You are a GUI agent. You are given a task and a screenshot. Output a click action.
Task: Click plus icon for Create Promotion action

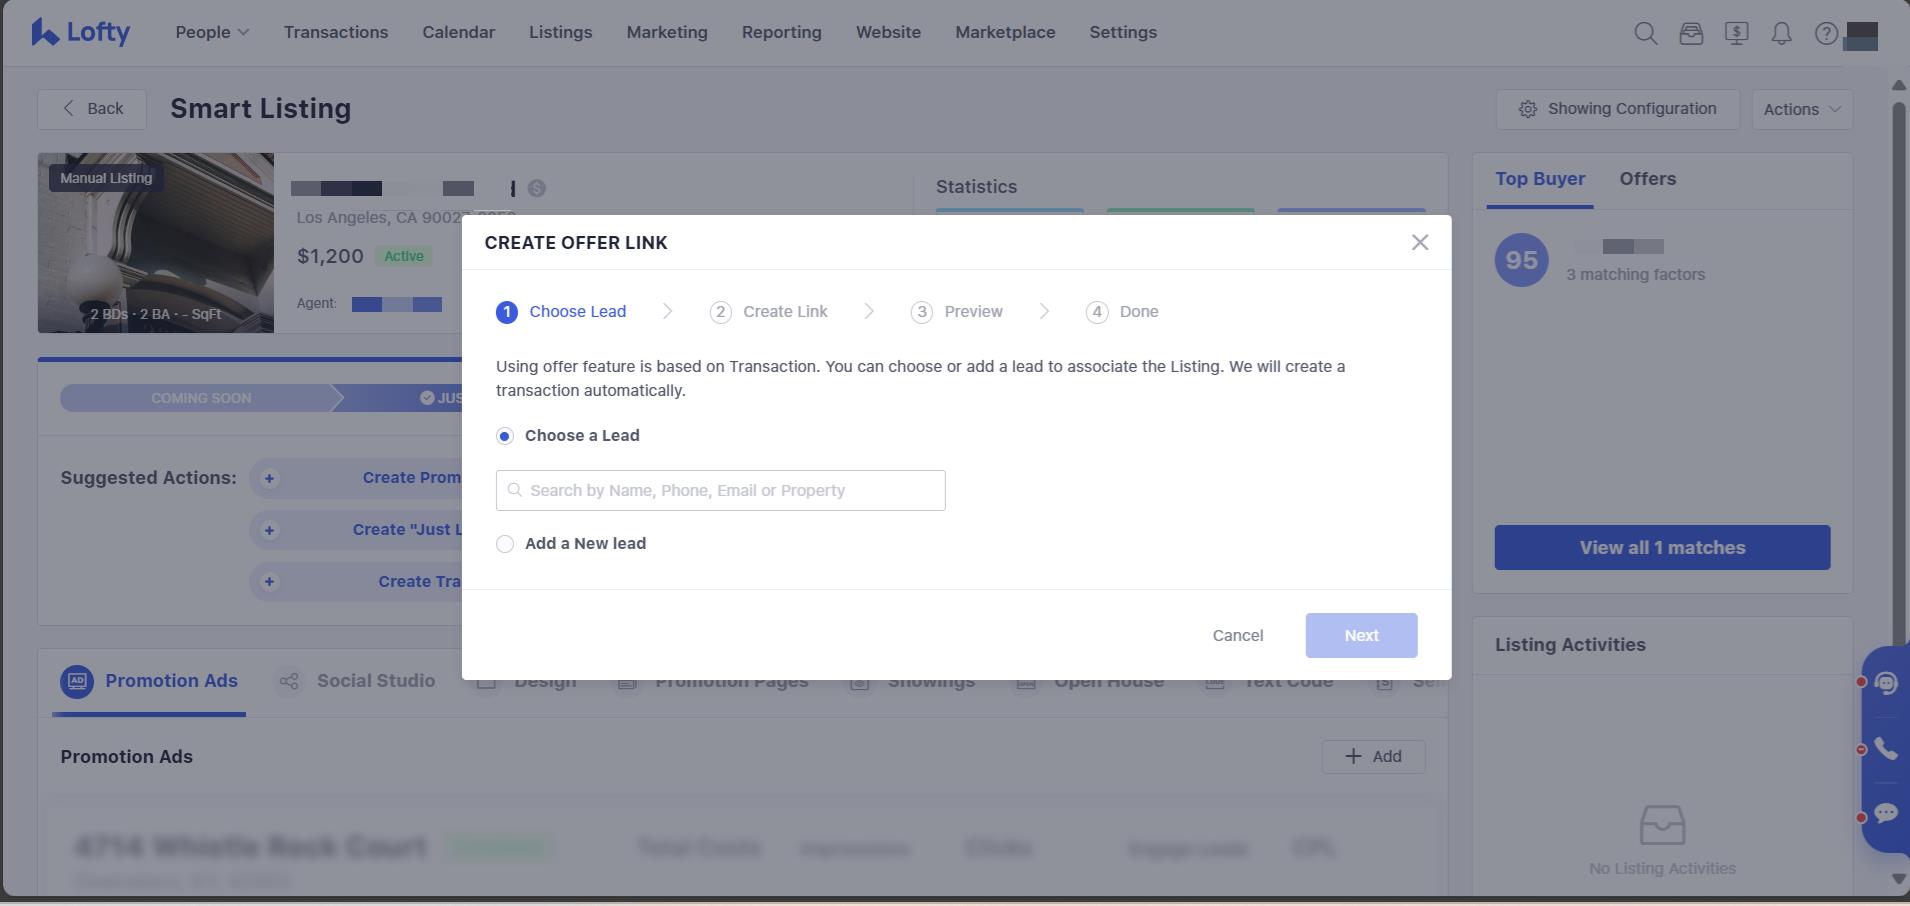[269, 478]
